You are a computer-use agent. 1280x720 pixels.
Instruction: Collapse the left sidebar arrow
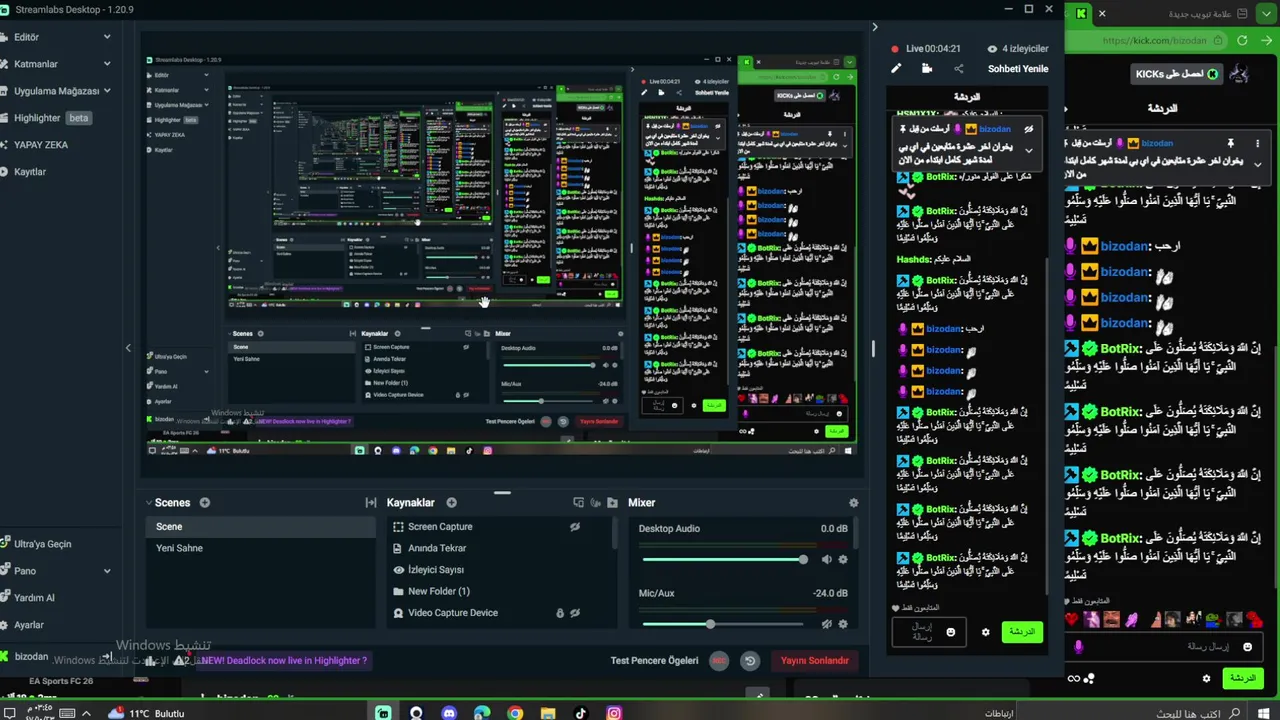pos(128,348)
